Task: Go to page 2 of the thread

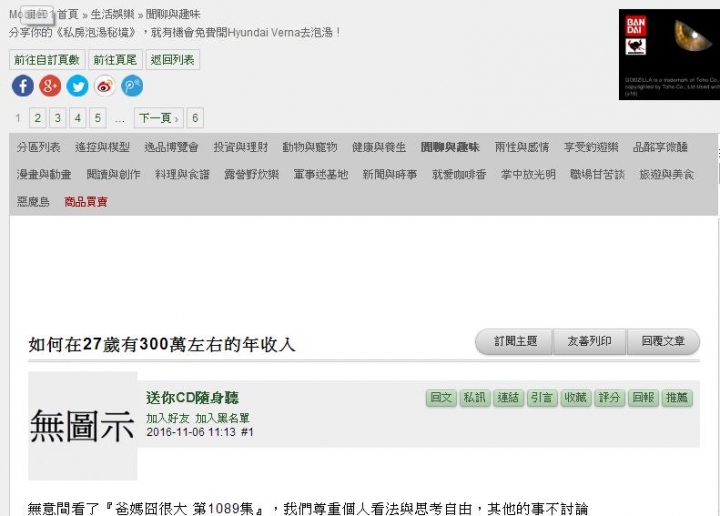Action: point(38,118)
